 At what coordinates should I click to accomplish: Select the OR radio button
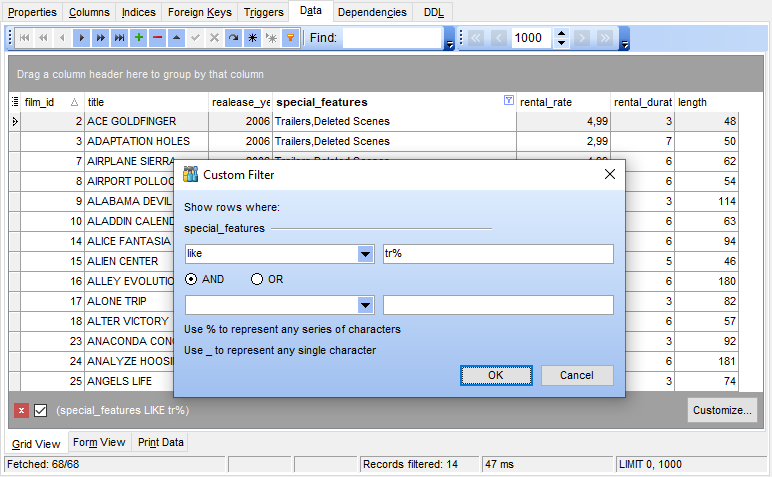pos(257,279)
